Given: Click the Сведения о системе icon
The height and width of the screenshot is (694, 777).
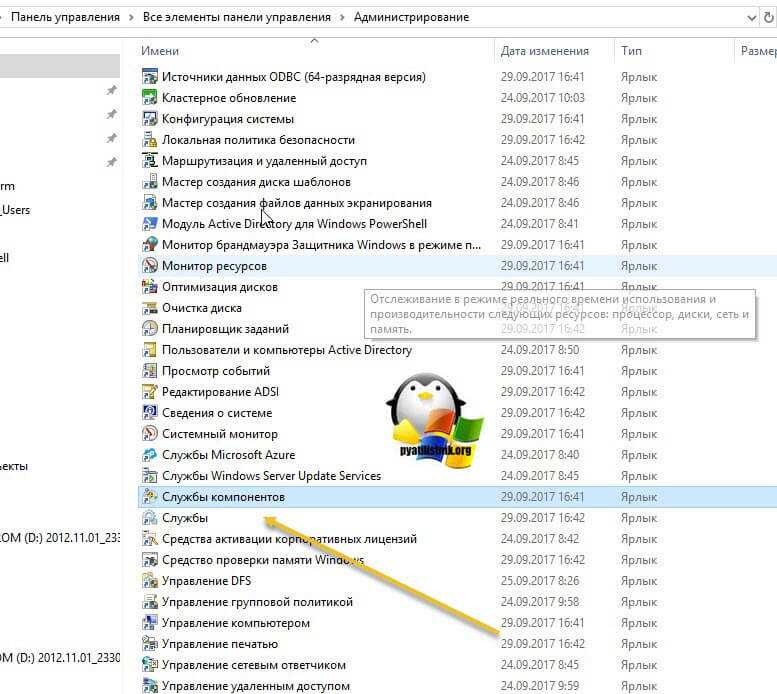Looking at the screenshot, I should 150,413.
